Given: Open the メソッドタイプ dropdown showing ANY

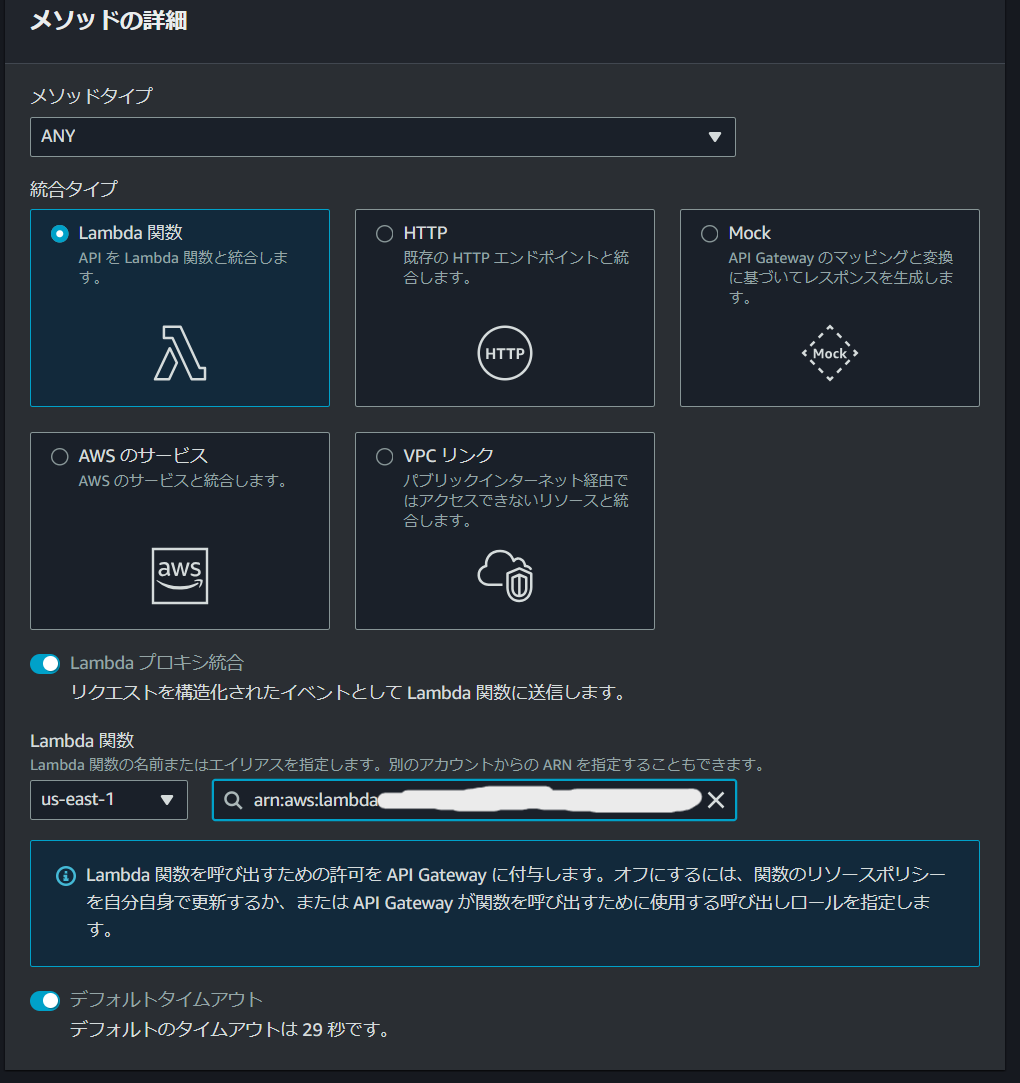Looking at the screenshot, I should [x=383, y=137].
